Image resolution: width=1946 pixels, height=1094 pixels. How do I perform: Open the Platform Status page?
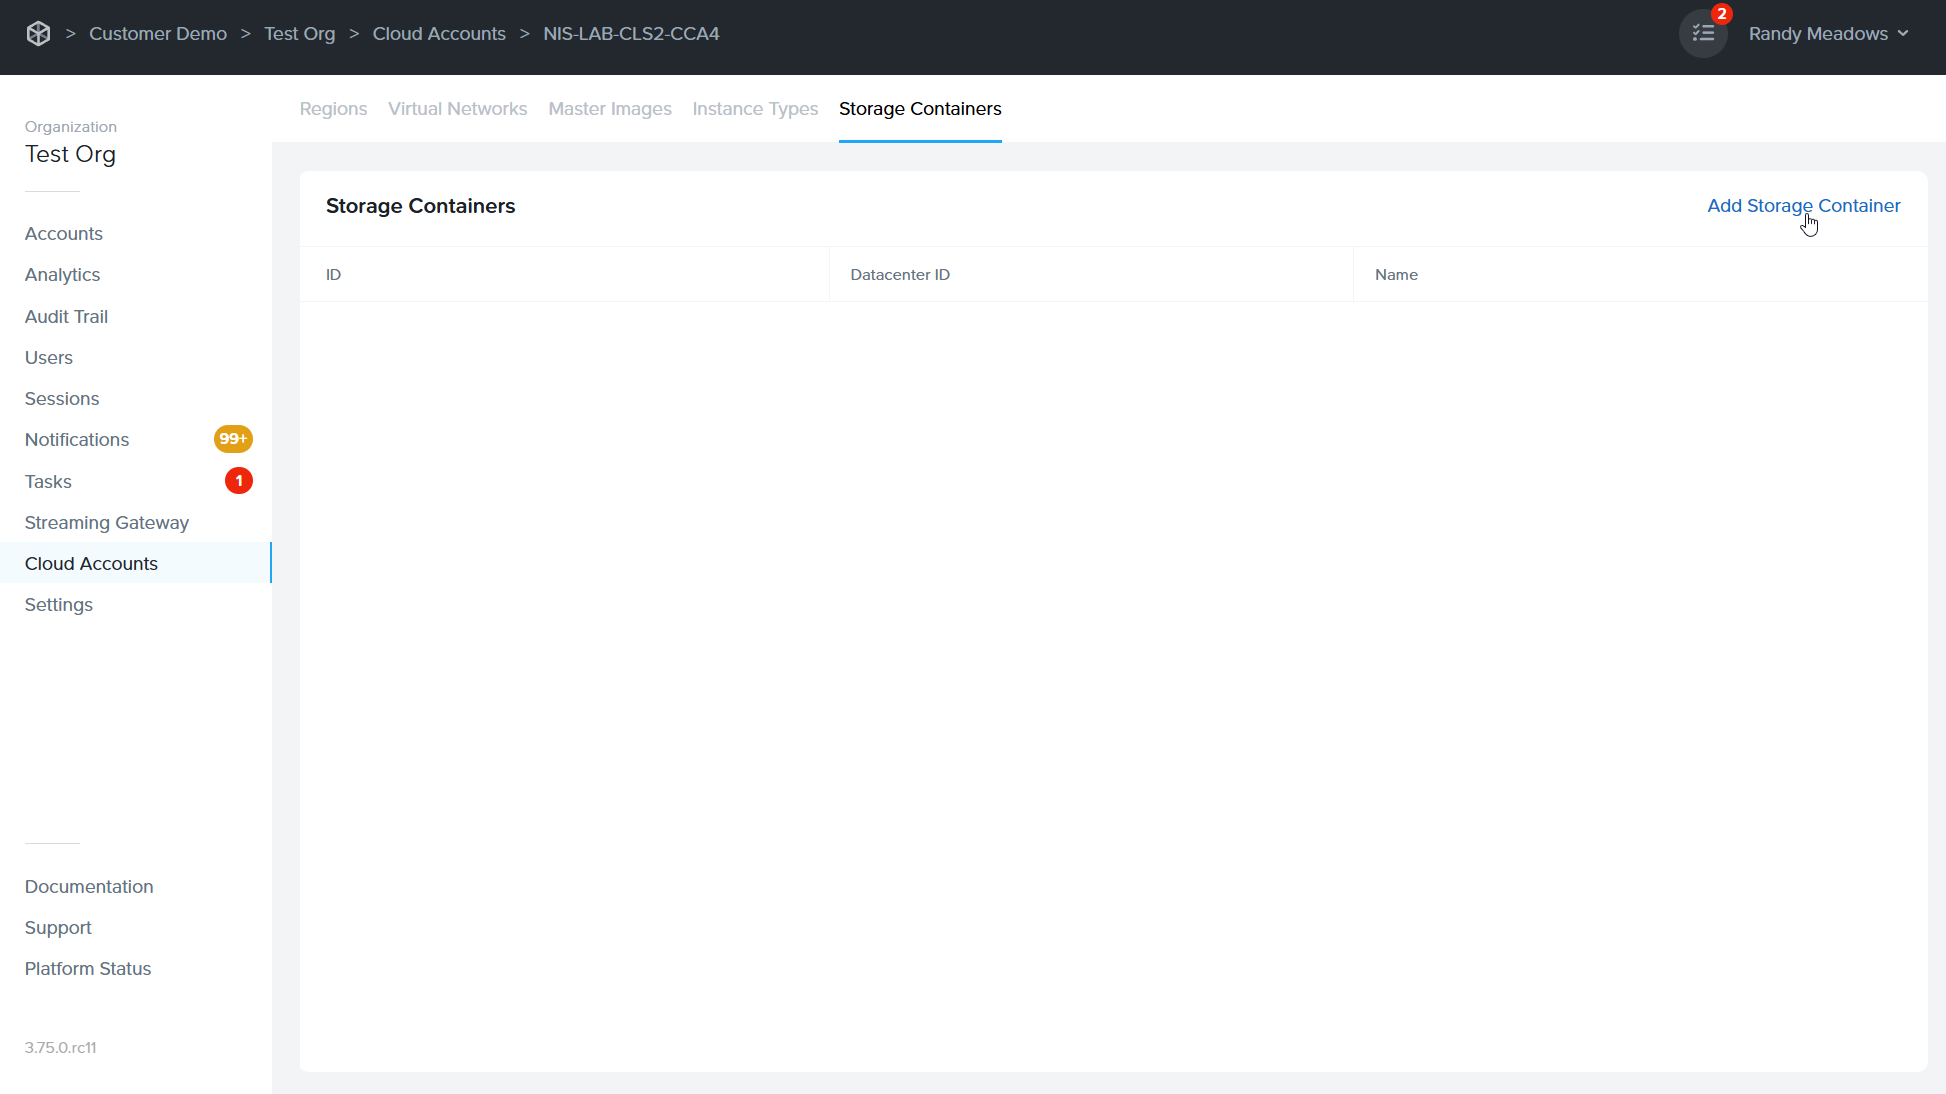coord(88,968)
